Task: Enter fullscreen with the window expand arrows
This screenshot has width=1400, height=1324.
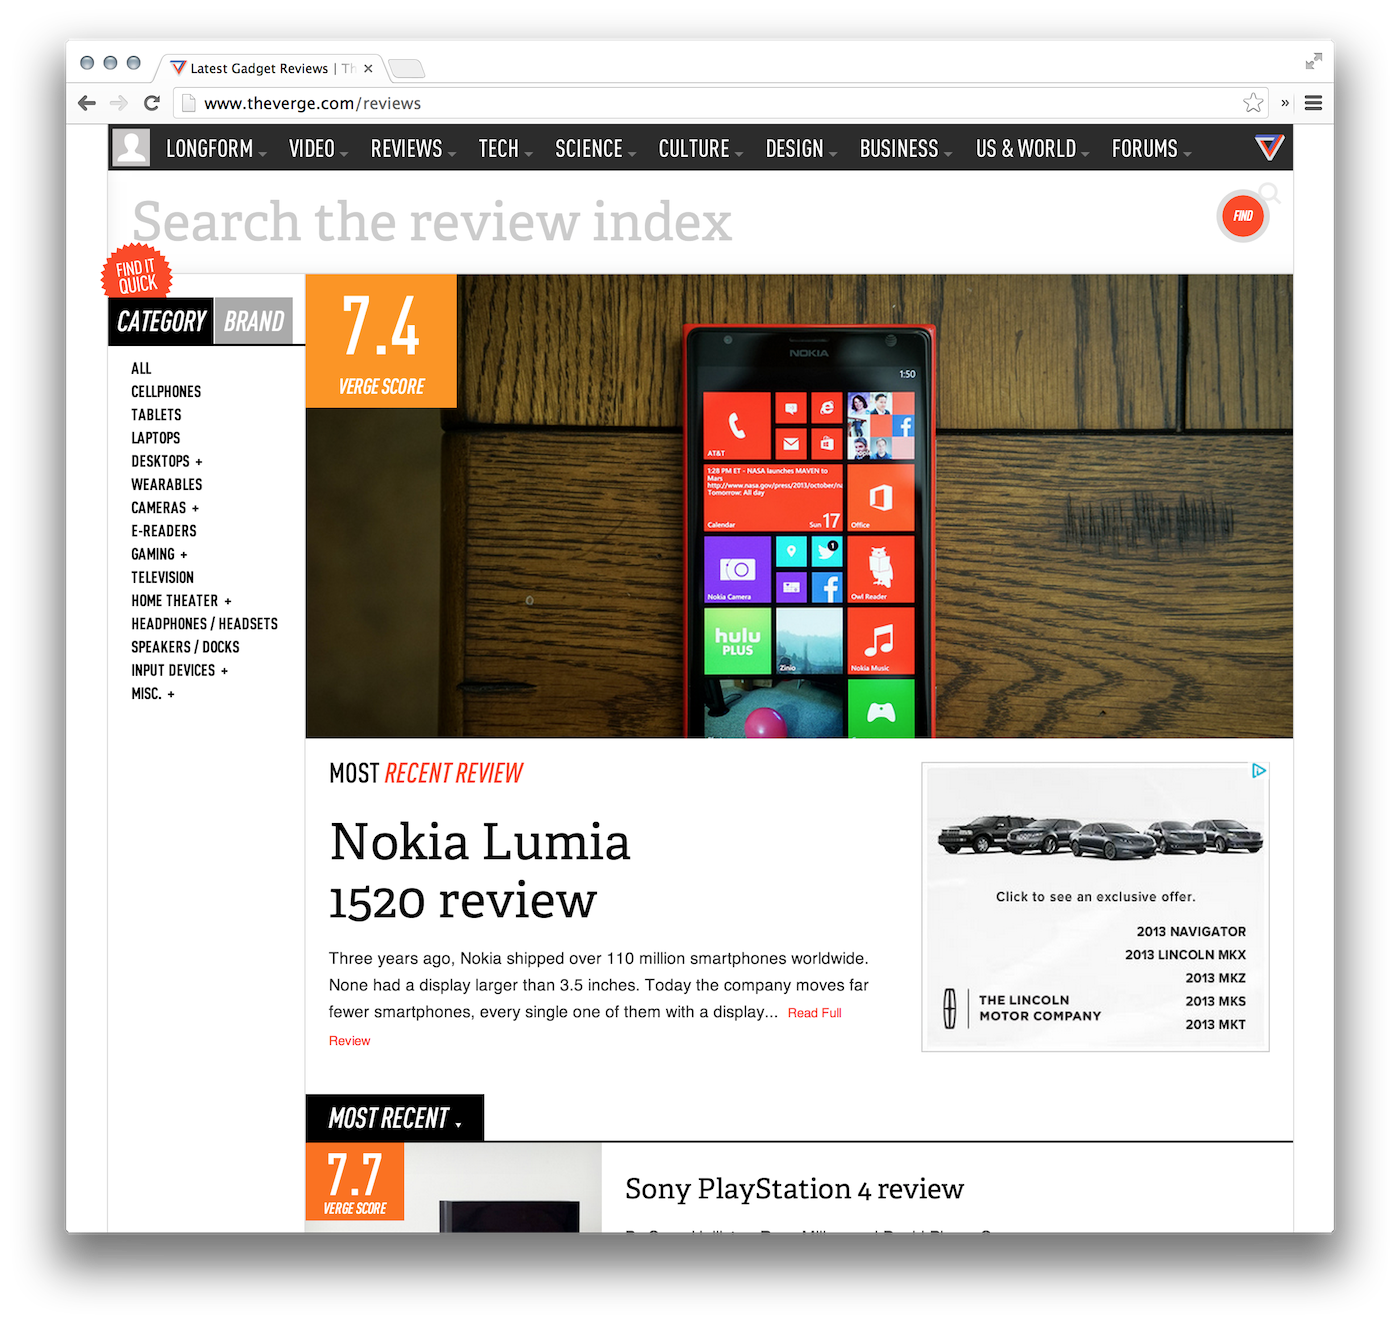Action: [1313, 62]
